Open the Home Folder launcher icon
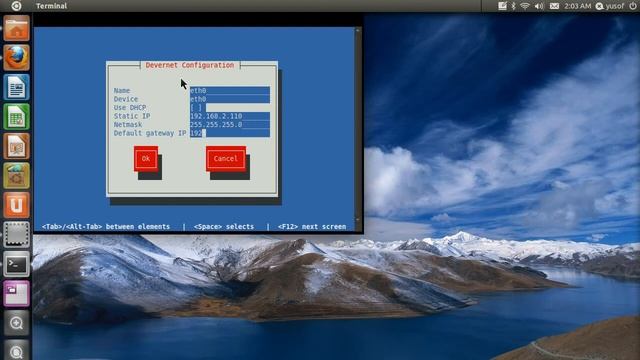Screen dimensions: 640x360 tap(16, 28)
